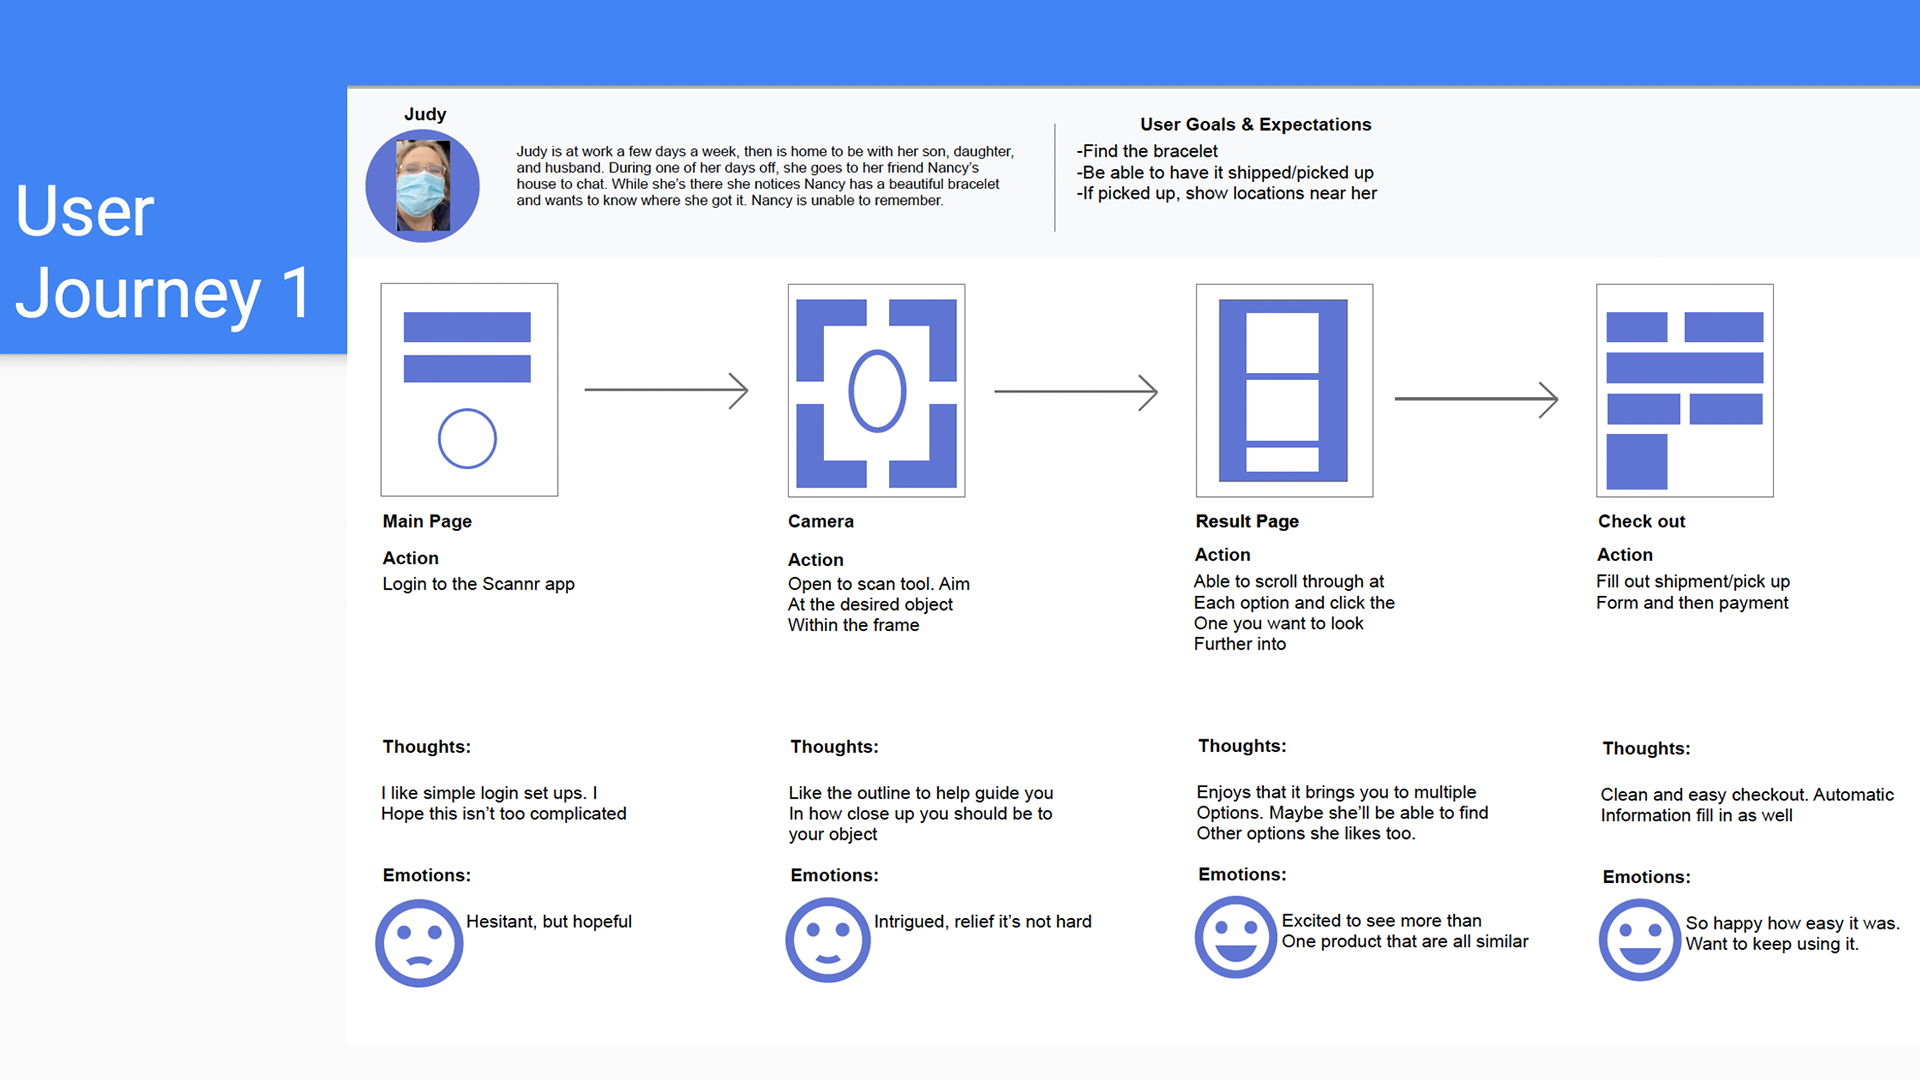Click 'Be able to have it shipped/picked up'
Viewport: 1920px width, 1080px height.
pyautogui.click(x=1225, y=172)
